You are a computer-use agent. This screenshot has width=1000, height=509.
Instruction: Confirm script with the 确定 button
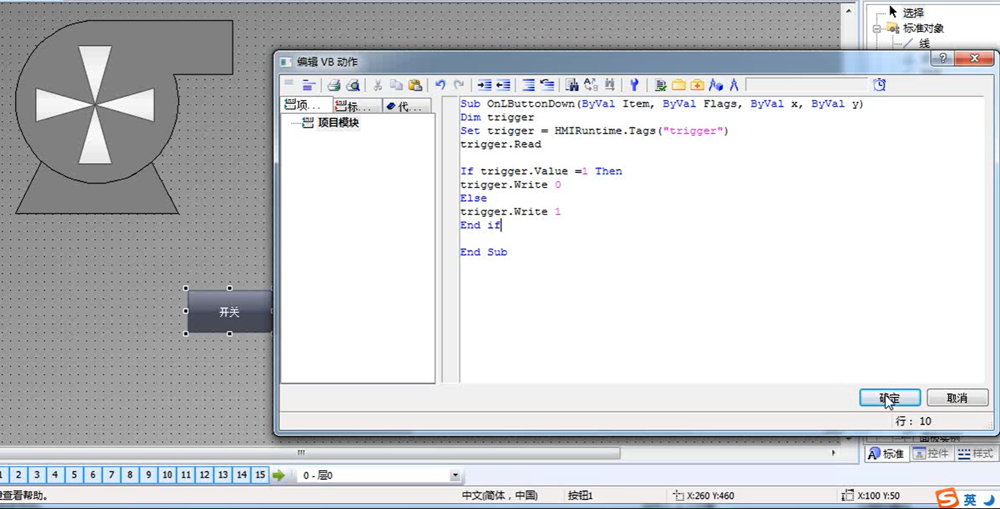pyautogui.click(x=889, y=398)
